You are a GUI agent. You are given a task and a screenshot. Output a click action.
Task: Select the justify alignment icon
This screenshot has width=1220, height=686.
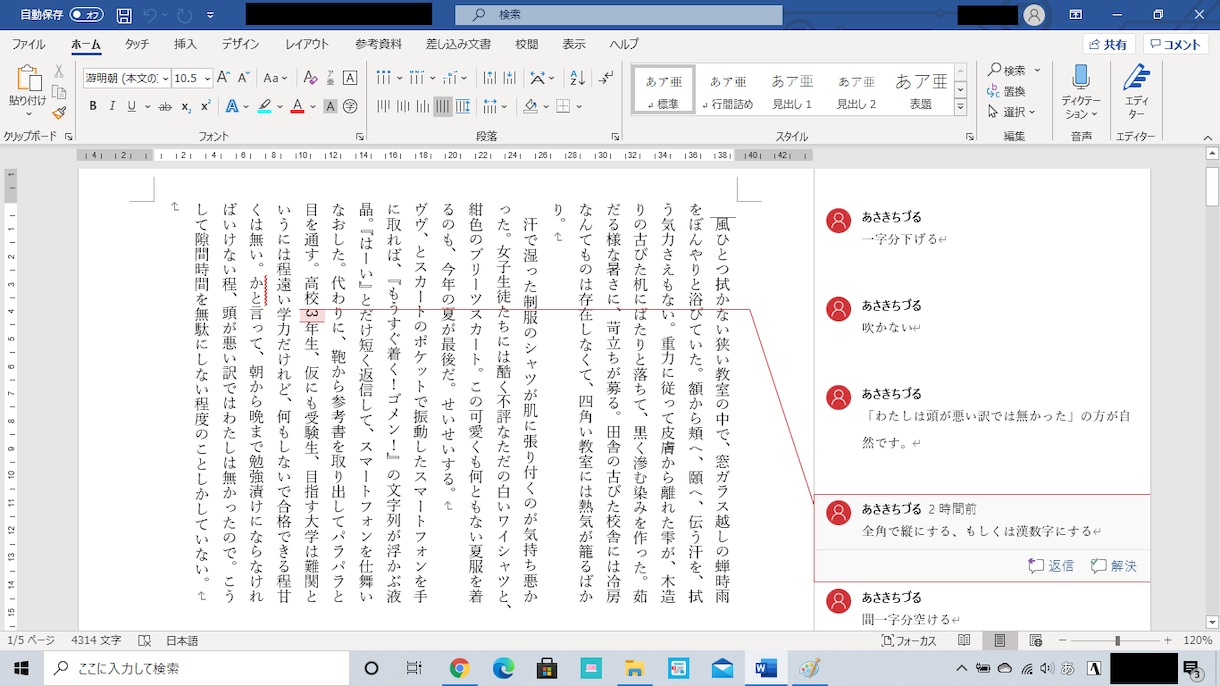(x=442, y=106)
